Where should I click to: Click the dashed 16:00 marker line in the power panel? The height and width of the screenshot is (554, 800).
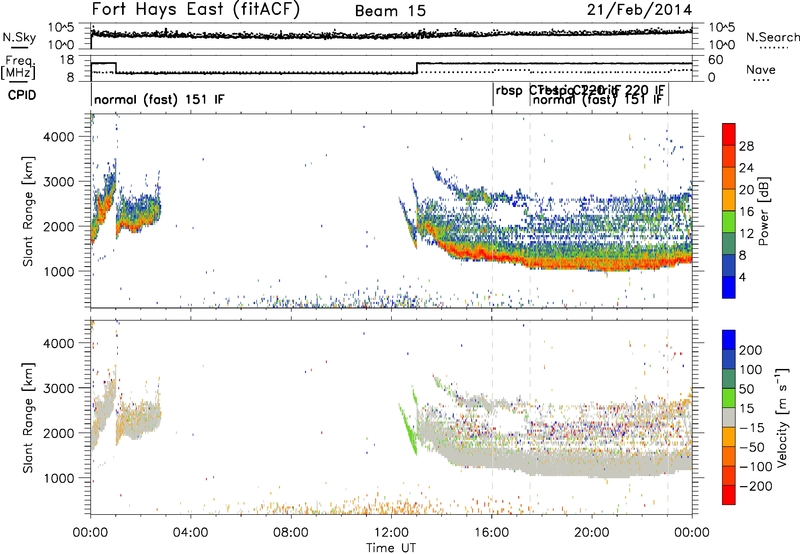[x=492, y=211]
